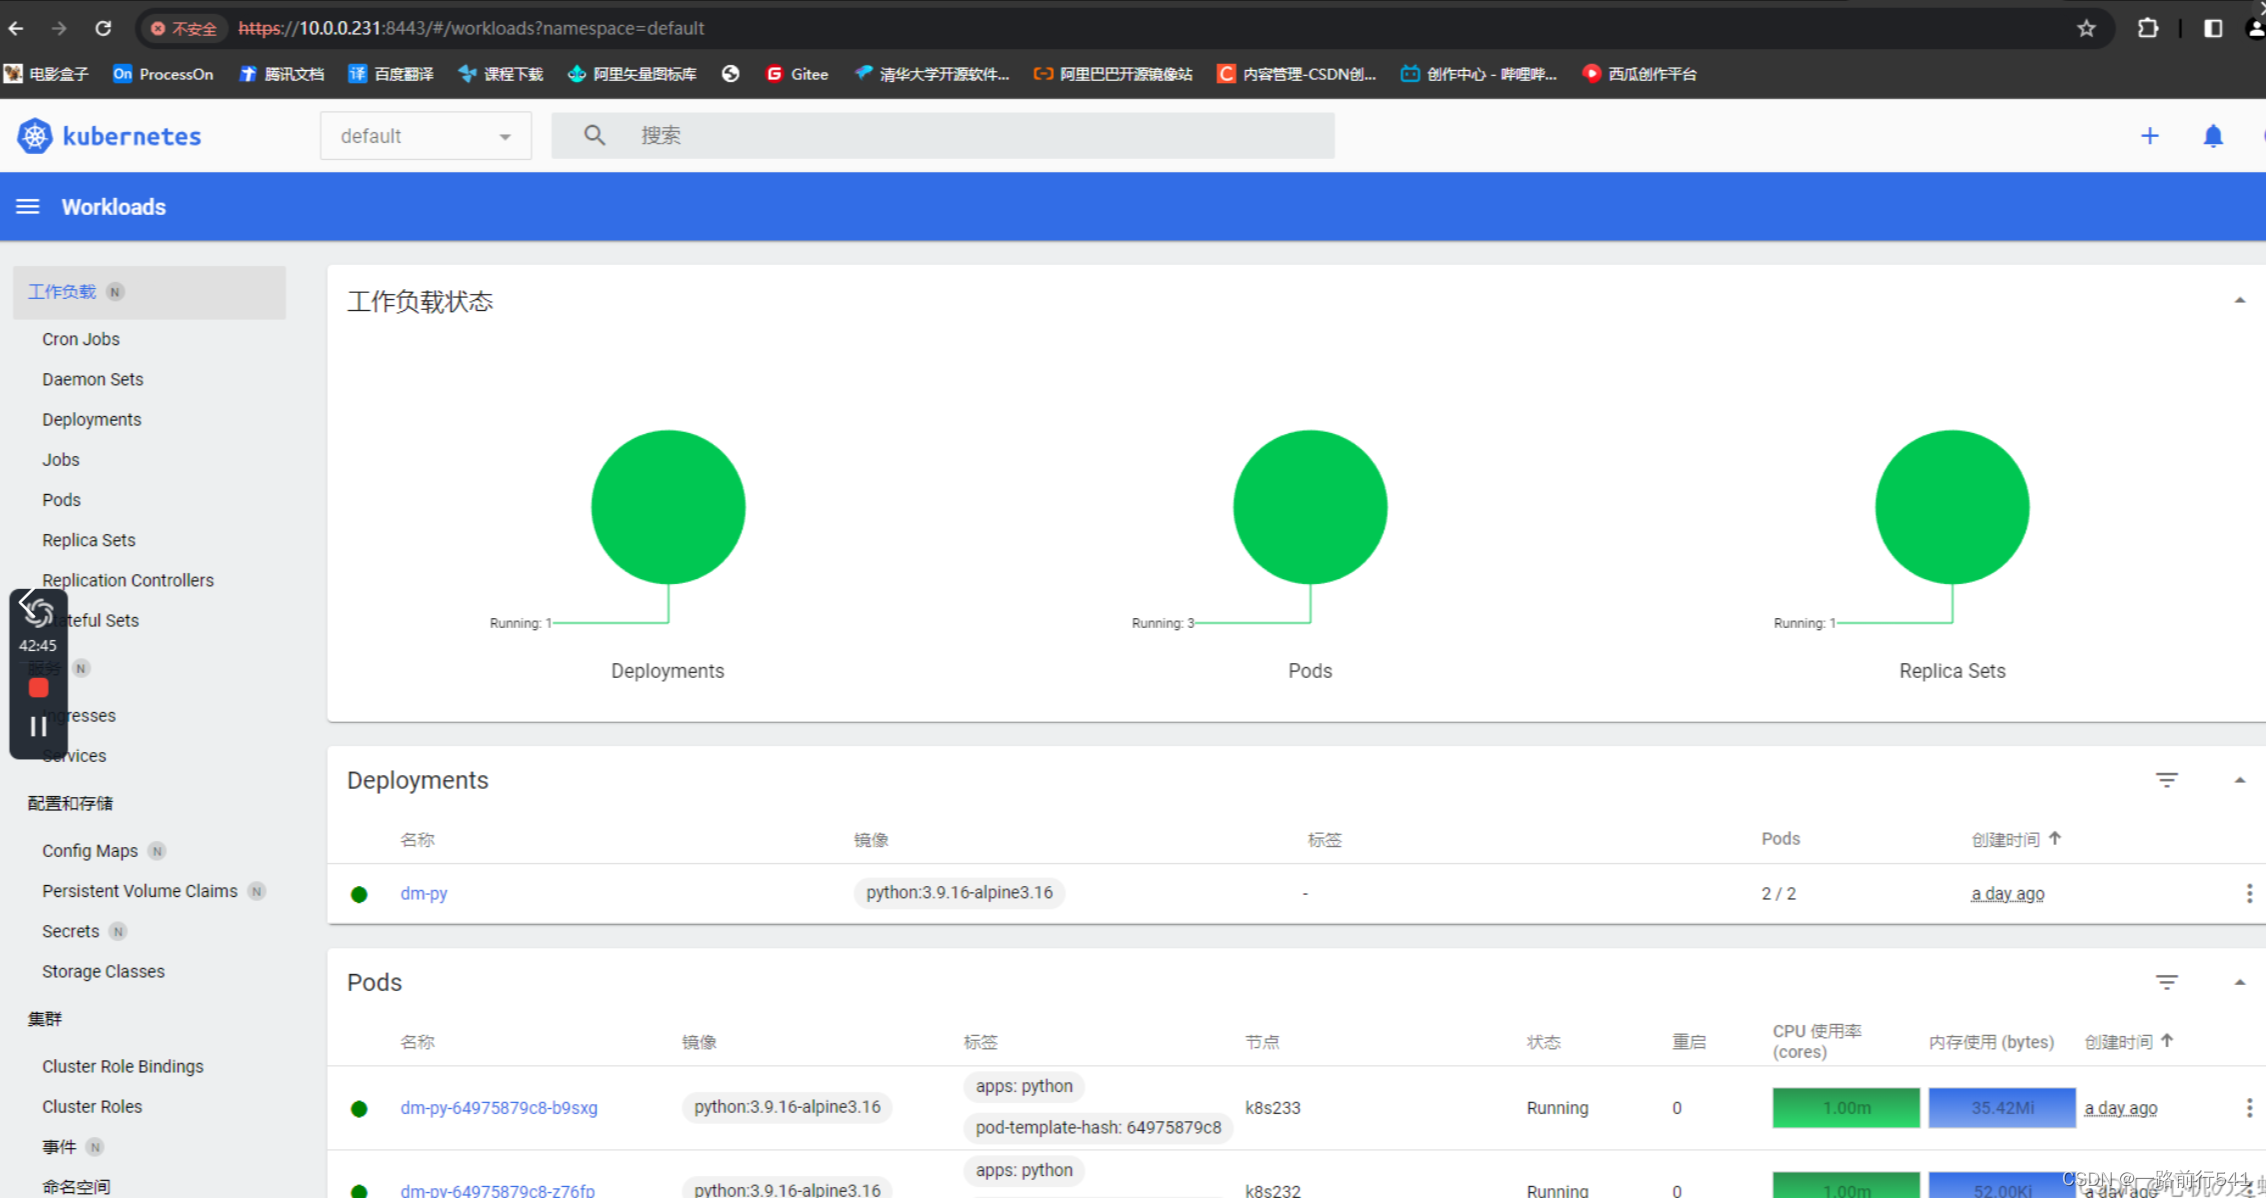Click the plus create resource icon
Viewport: 2266px width, 1198px height.
click(x=2149, y=136)
